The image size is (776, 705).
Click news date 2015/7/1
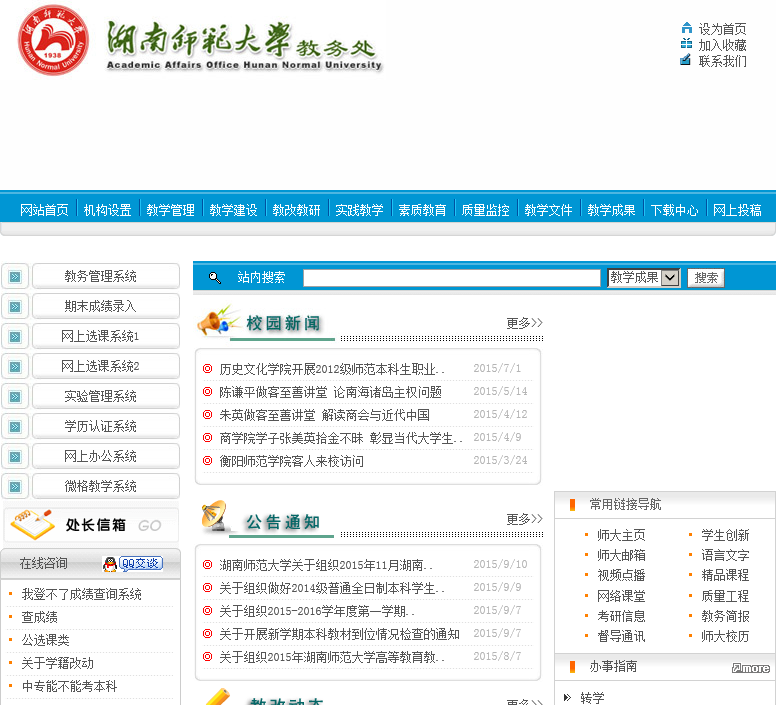(497, 368)
